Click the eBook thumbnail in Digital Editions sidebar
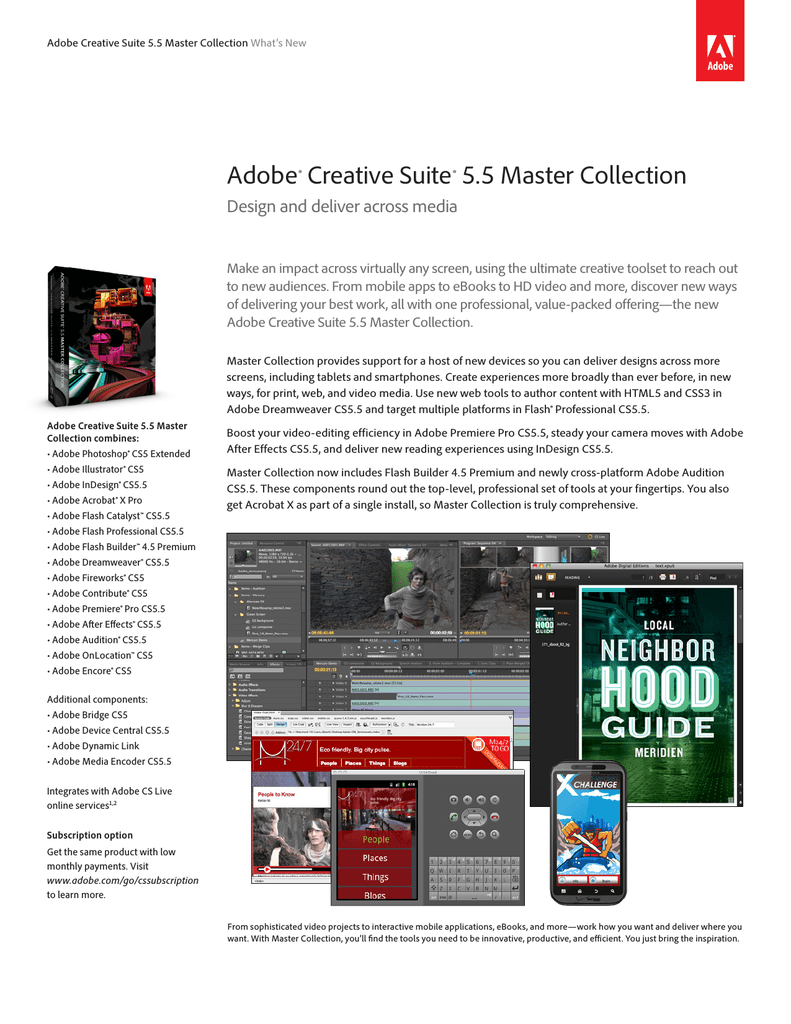The height and width of the screenshot is (1024, 791). point(544,620)
